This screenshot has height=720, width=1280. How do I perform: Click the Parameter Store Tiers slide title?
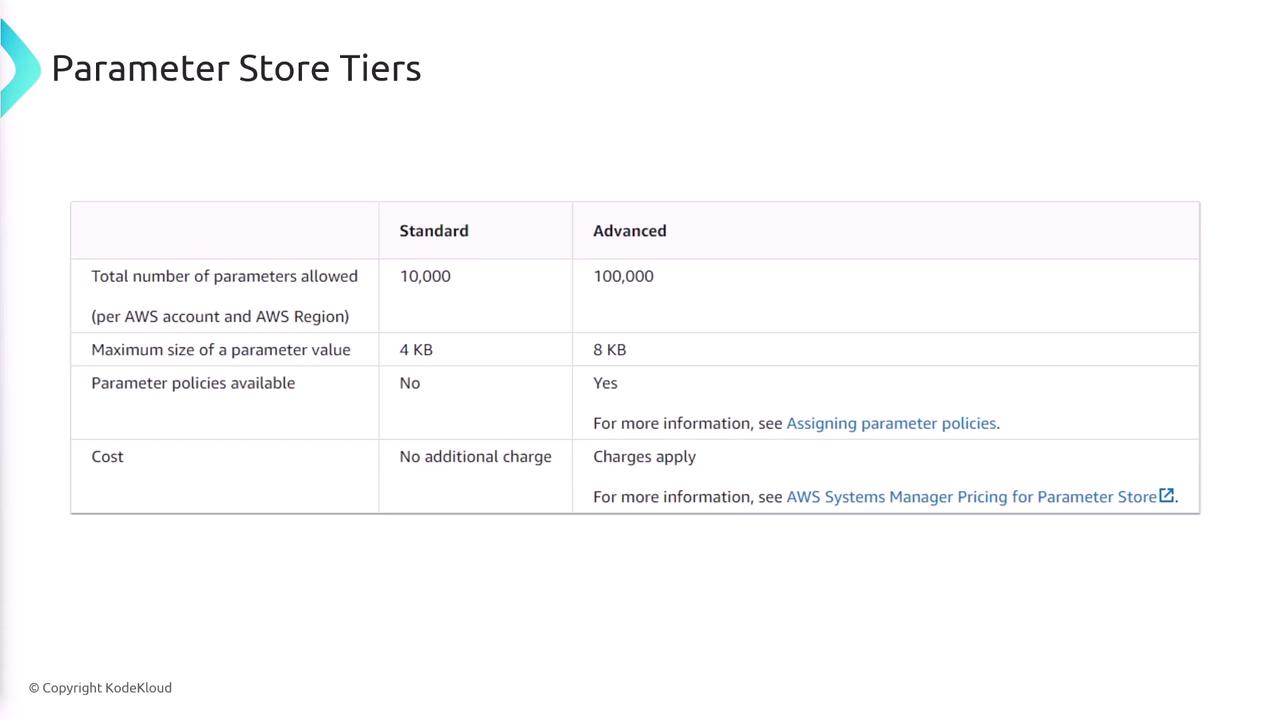point(236,68)
